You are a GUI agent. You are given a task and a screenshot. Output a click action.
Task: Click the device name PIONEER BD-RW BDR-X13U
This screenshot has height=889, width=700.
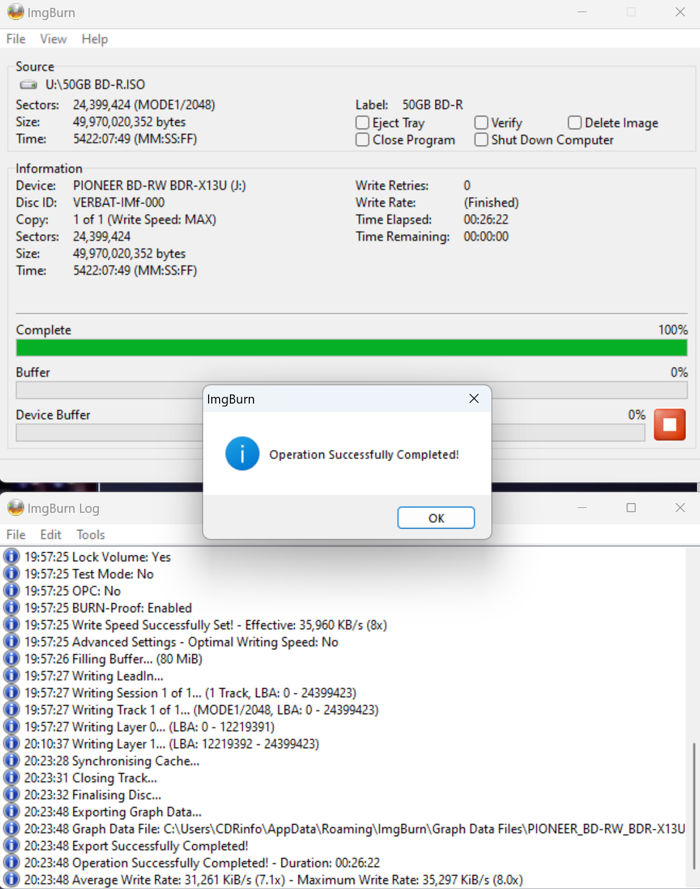coord(159,185)
